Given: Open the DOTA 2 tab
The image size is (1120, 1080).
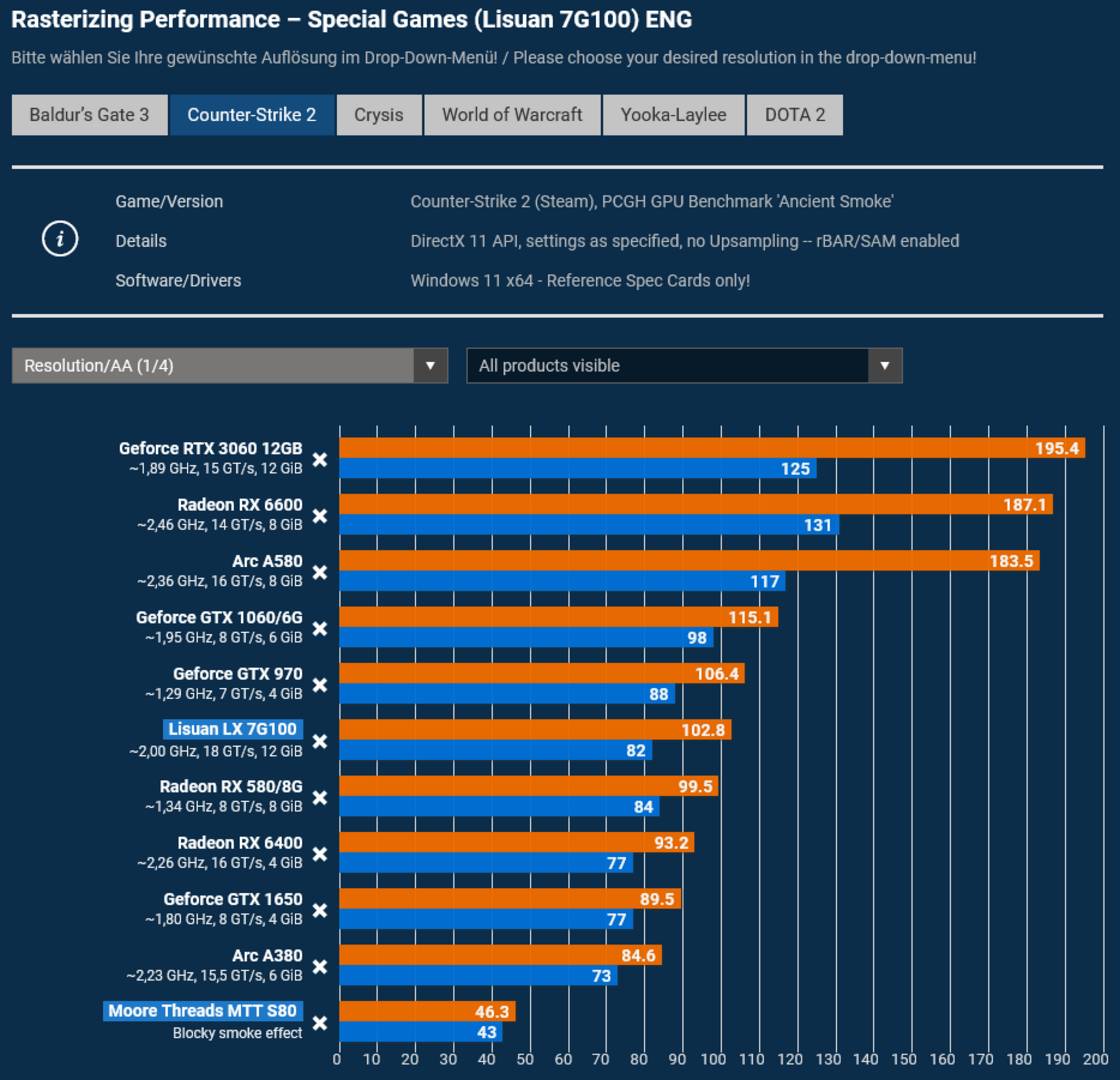Looking at the screenshot, I should [x=795, y=115].
